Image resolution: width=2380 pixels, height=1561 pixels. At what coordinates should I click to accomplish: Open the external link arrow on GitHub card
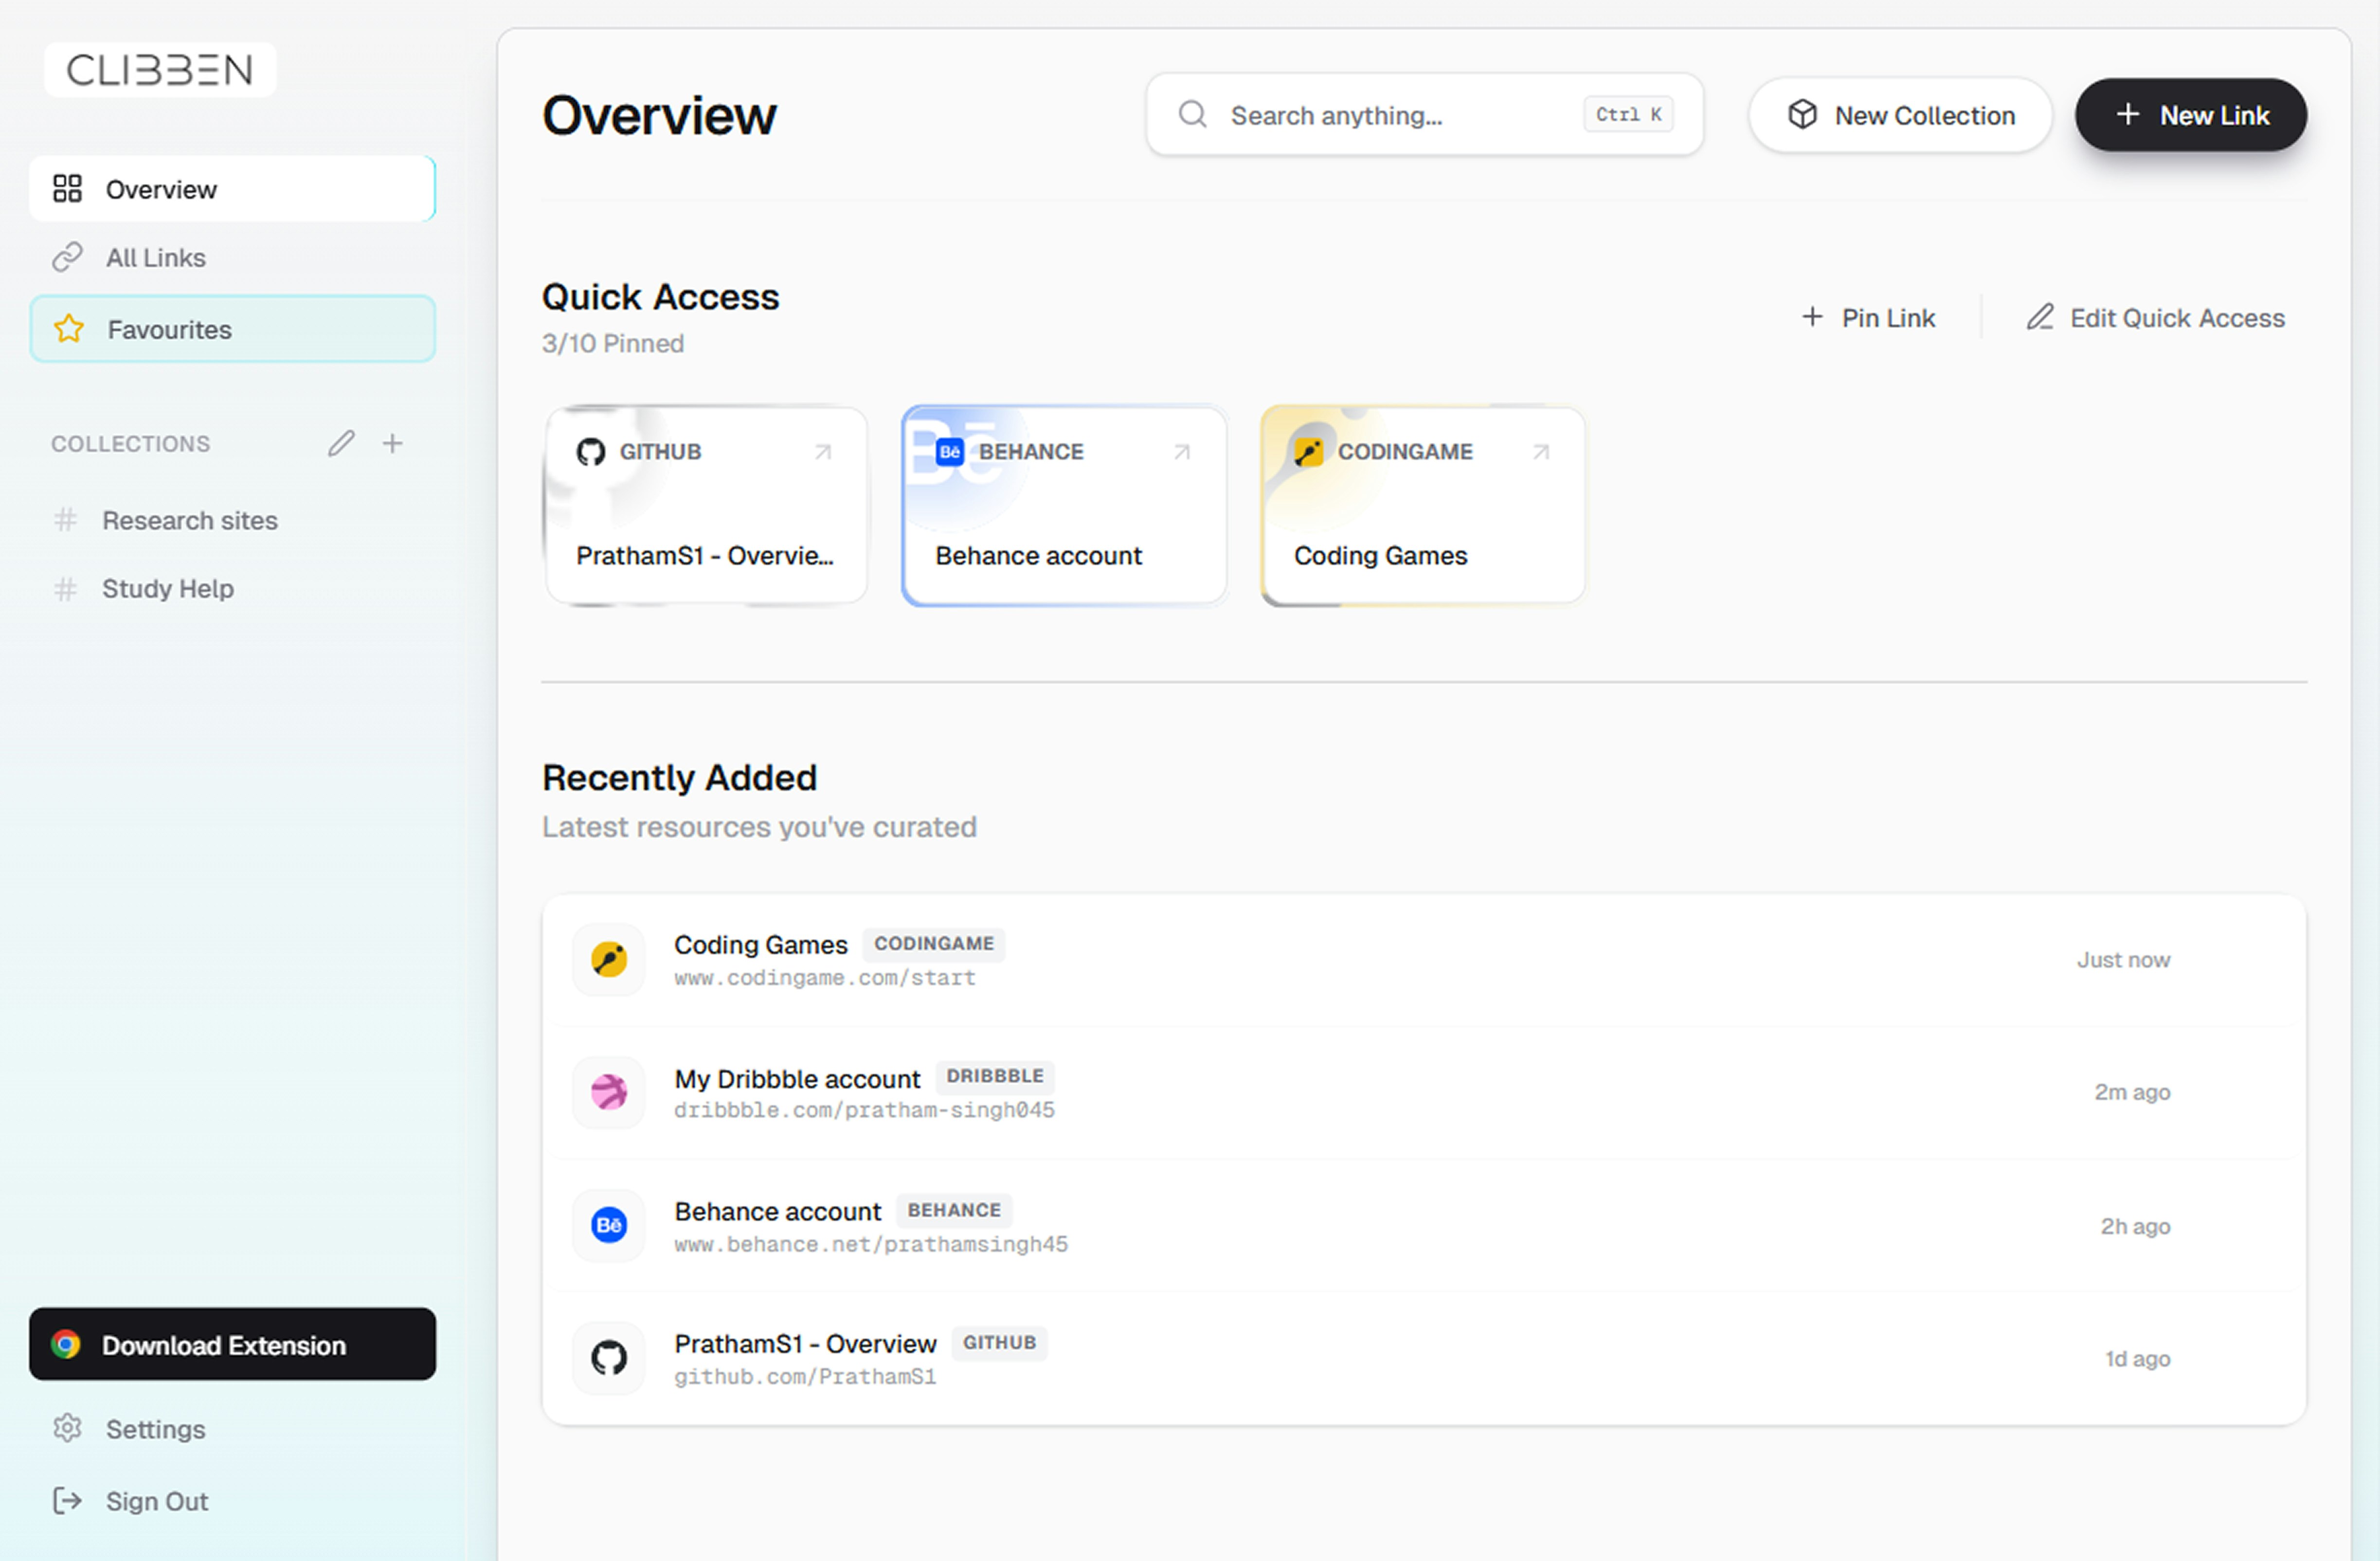[823, 452]
